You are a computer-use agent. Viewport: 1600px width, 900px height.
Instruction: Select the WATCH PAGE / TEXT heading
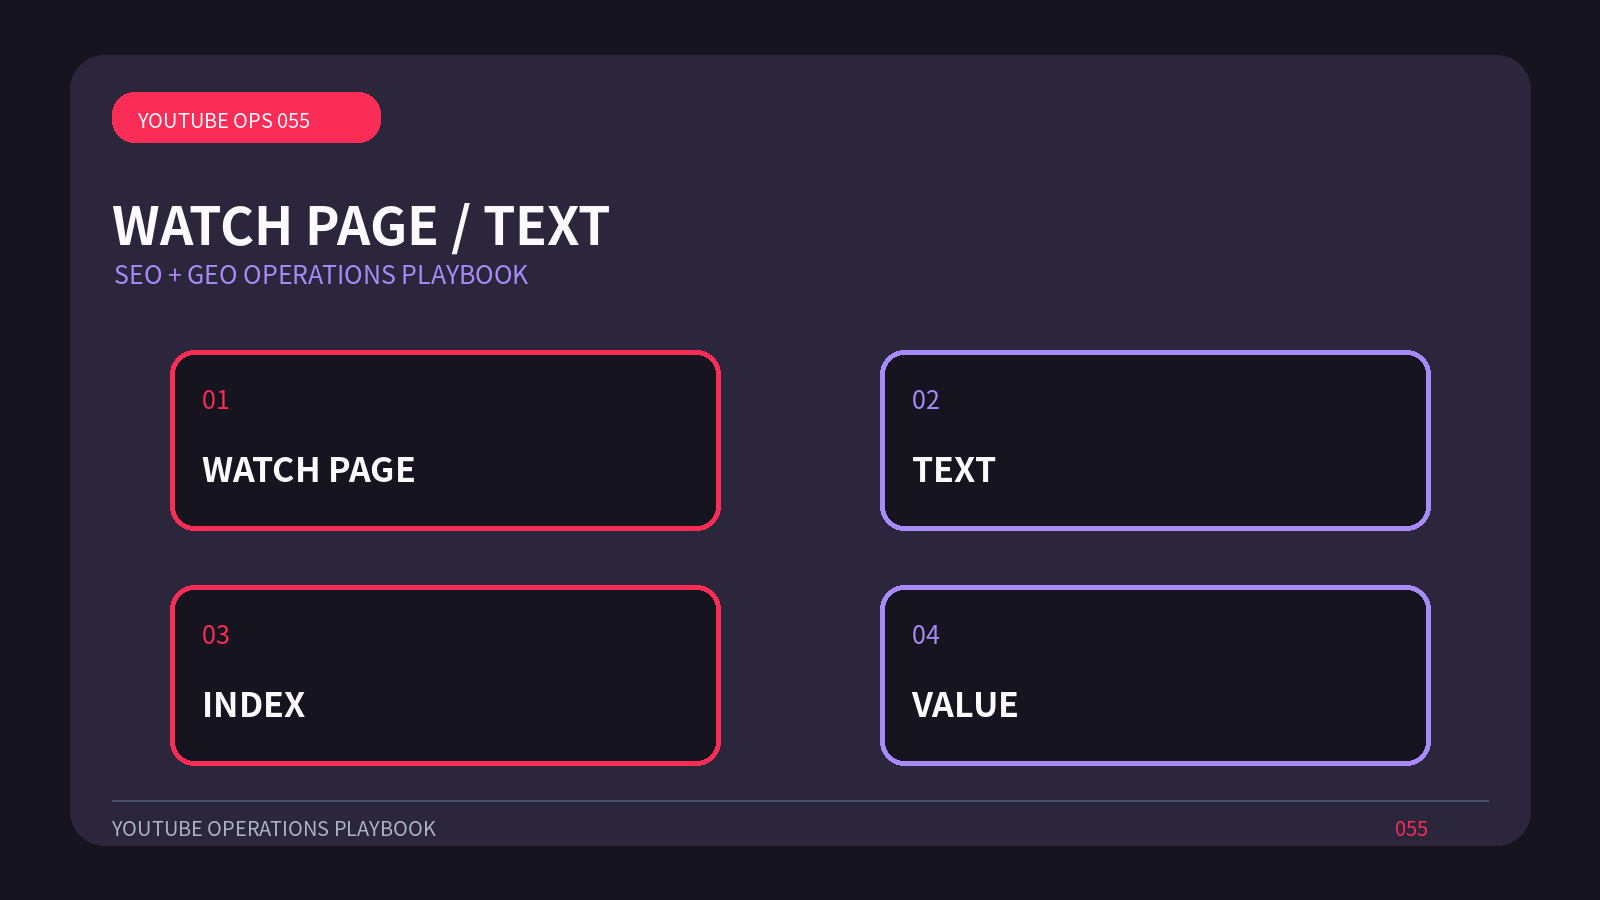click(361, 226)
